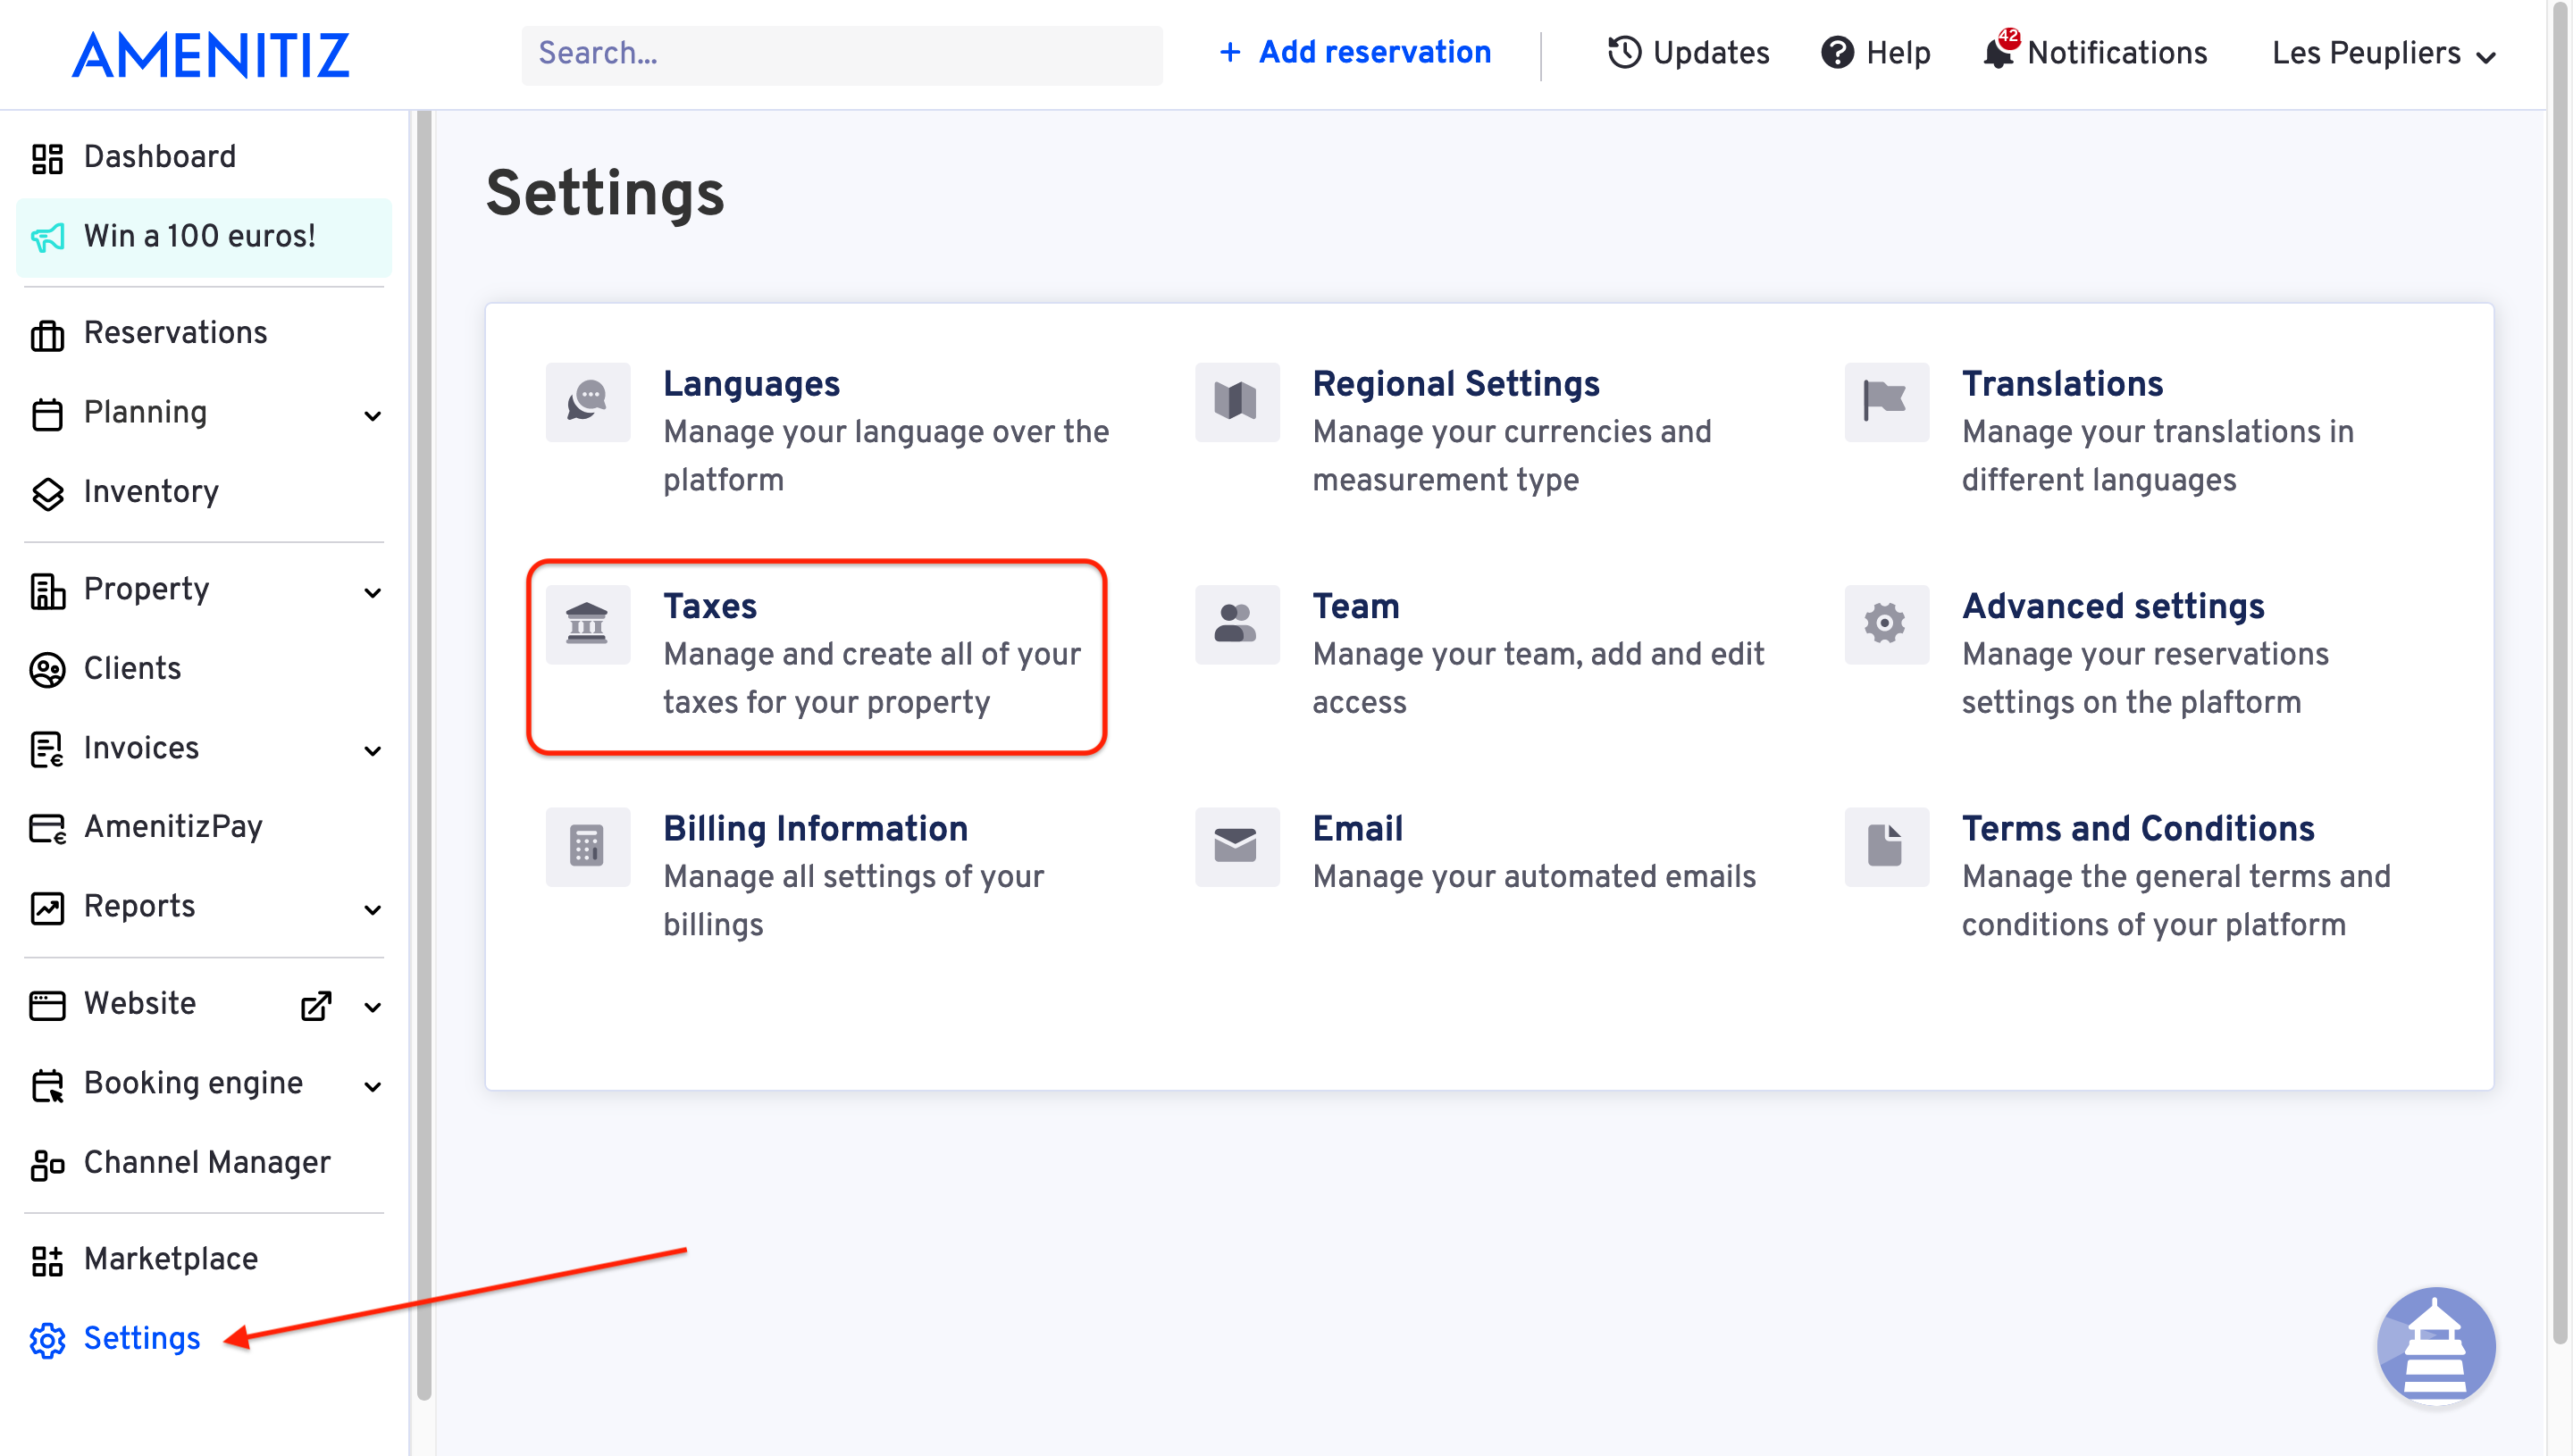Screen dimensions: 2573x1456
Task: Click the Notifications bell icon
Action: pyautogui.click(x=1998, y=52)
